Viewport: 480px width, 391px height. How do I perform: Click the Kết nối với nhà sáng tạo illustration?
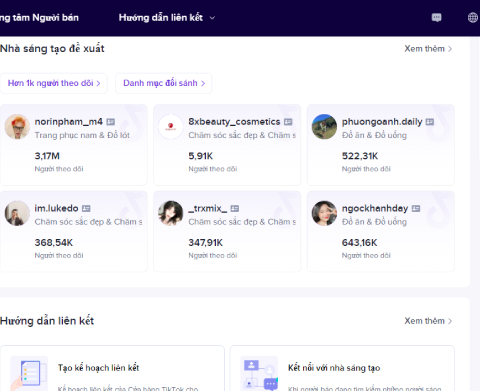pos(259,373)
